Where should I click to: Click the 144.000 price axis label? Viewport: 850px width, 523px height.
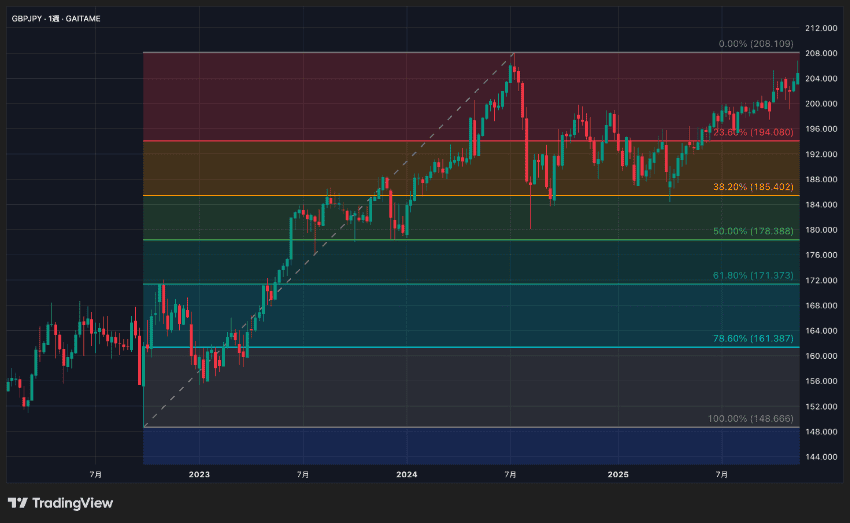click(821, 457)
